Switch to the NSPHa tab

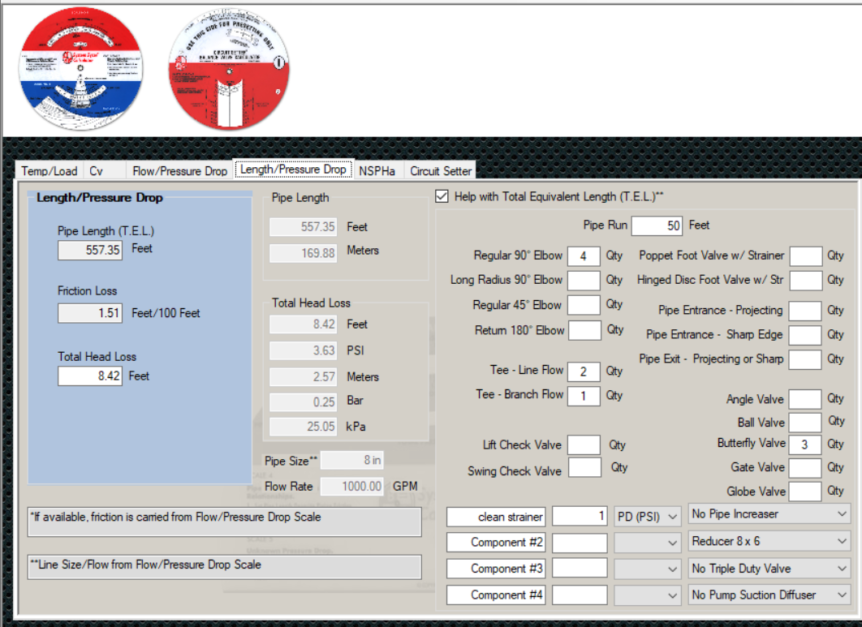coord(377,171)
